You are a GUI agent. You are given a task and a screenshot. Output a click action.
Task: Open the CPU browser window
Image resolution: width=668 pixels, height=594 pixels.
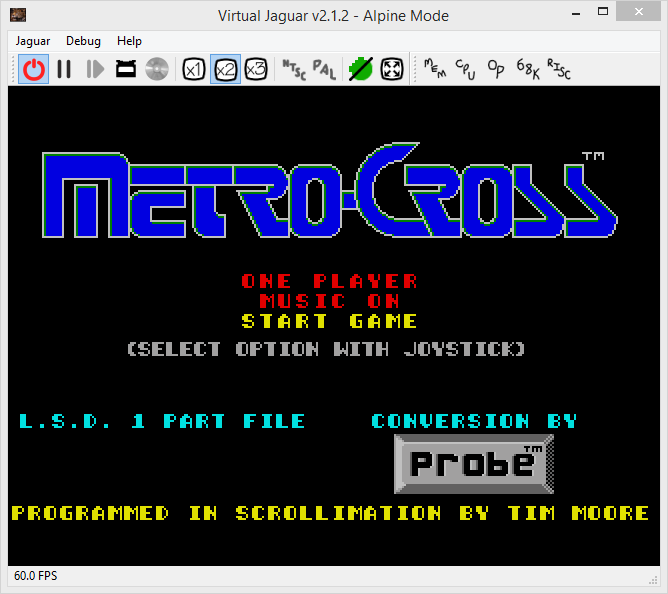[466, 69]
